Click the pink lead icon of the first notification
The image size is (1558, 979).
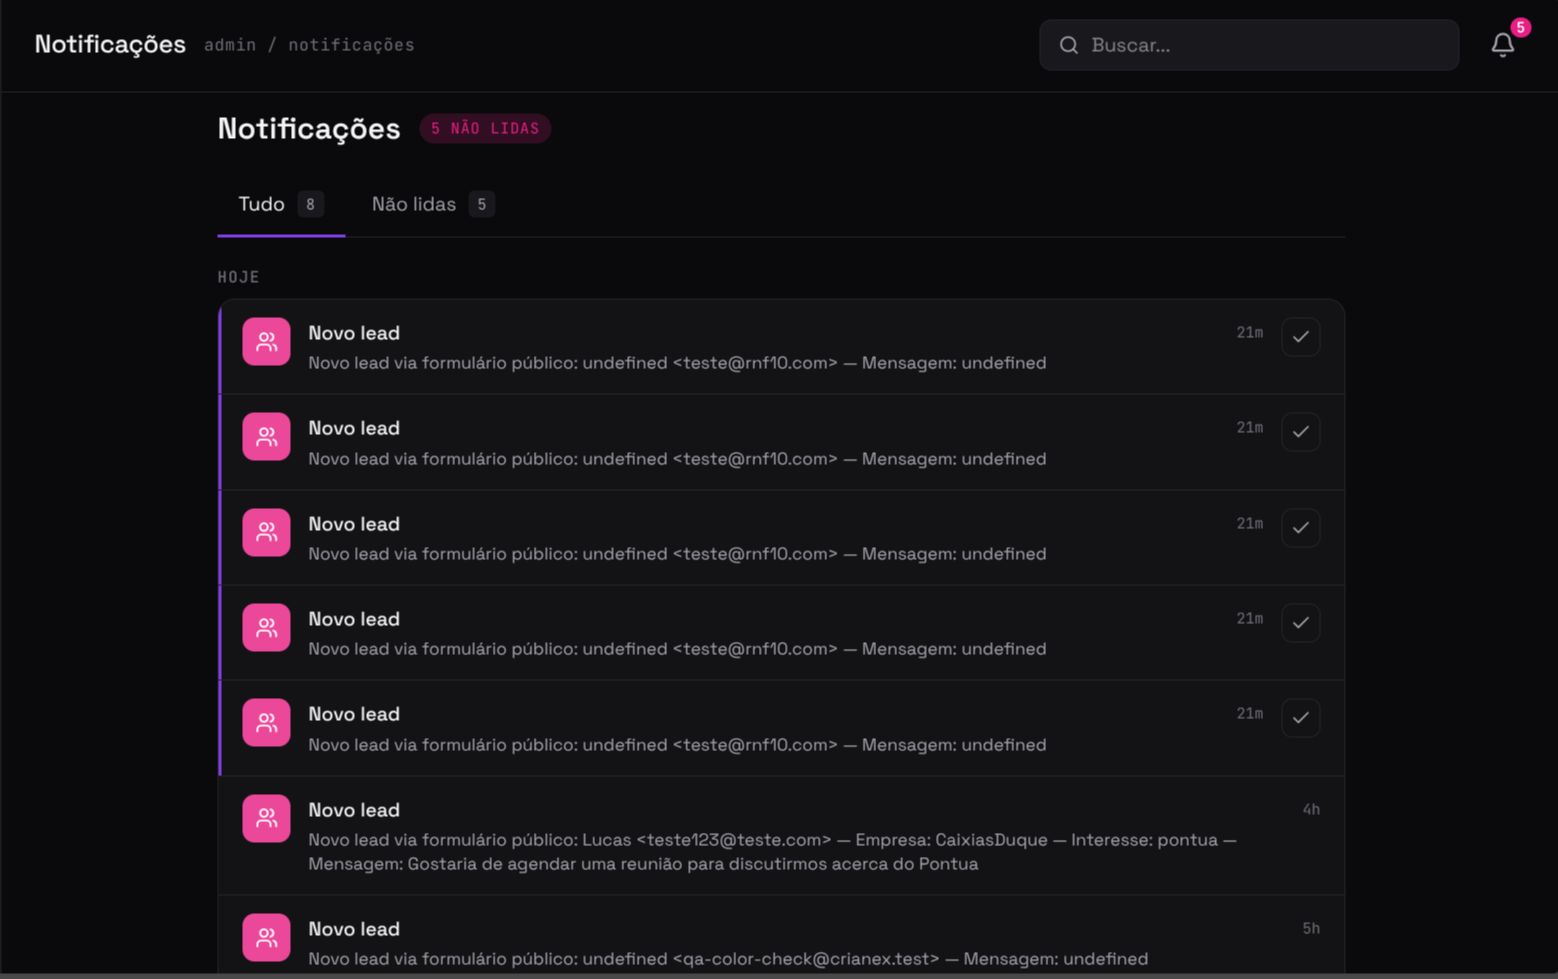pyautogui.click(x=266, y=342)
